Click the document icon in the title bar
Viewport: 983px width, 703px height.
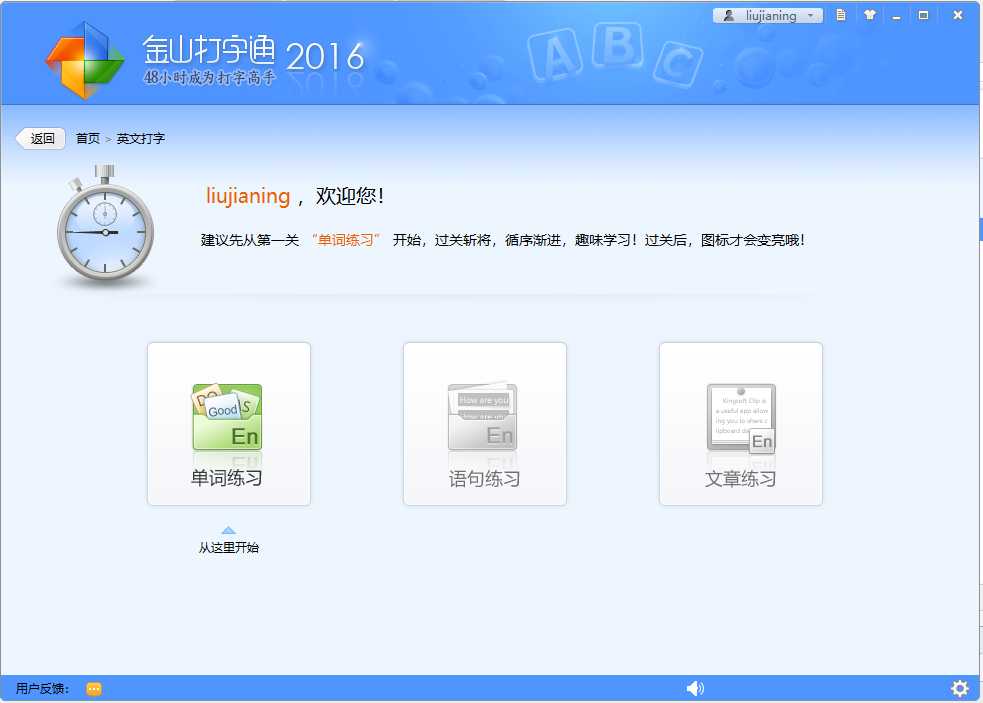point(841,15)
